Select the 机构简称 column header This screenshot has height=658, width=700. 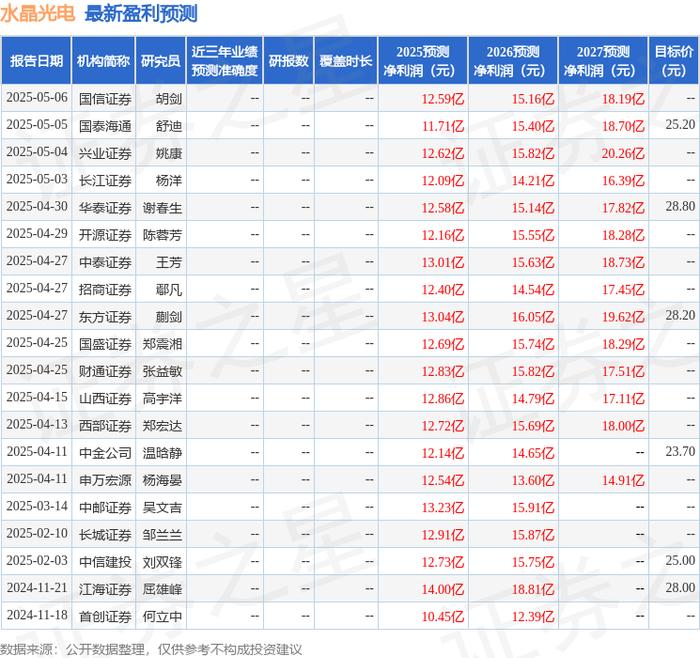[103, 61]
